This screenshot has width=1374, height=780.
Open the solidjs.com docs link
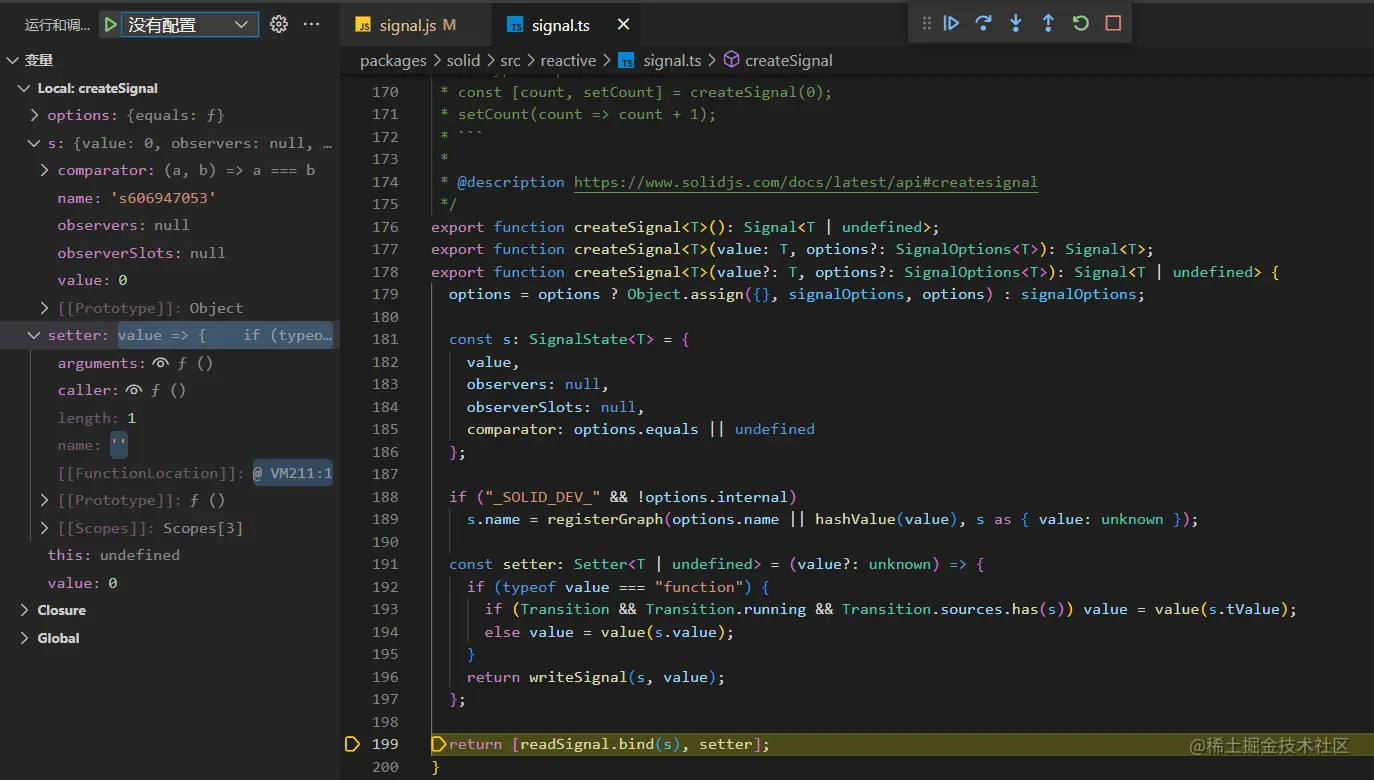click(805, 182)
